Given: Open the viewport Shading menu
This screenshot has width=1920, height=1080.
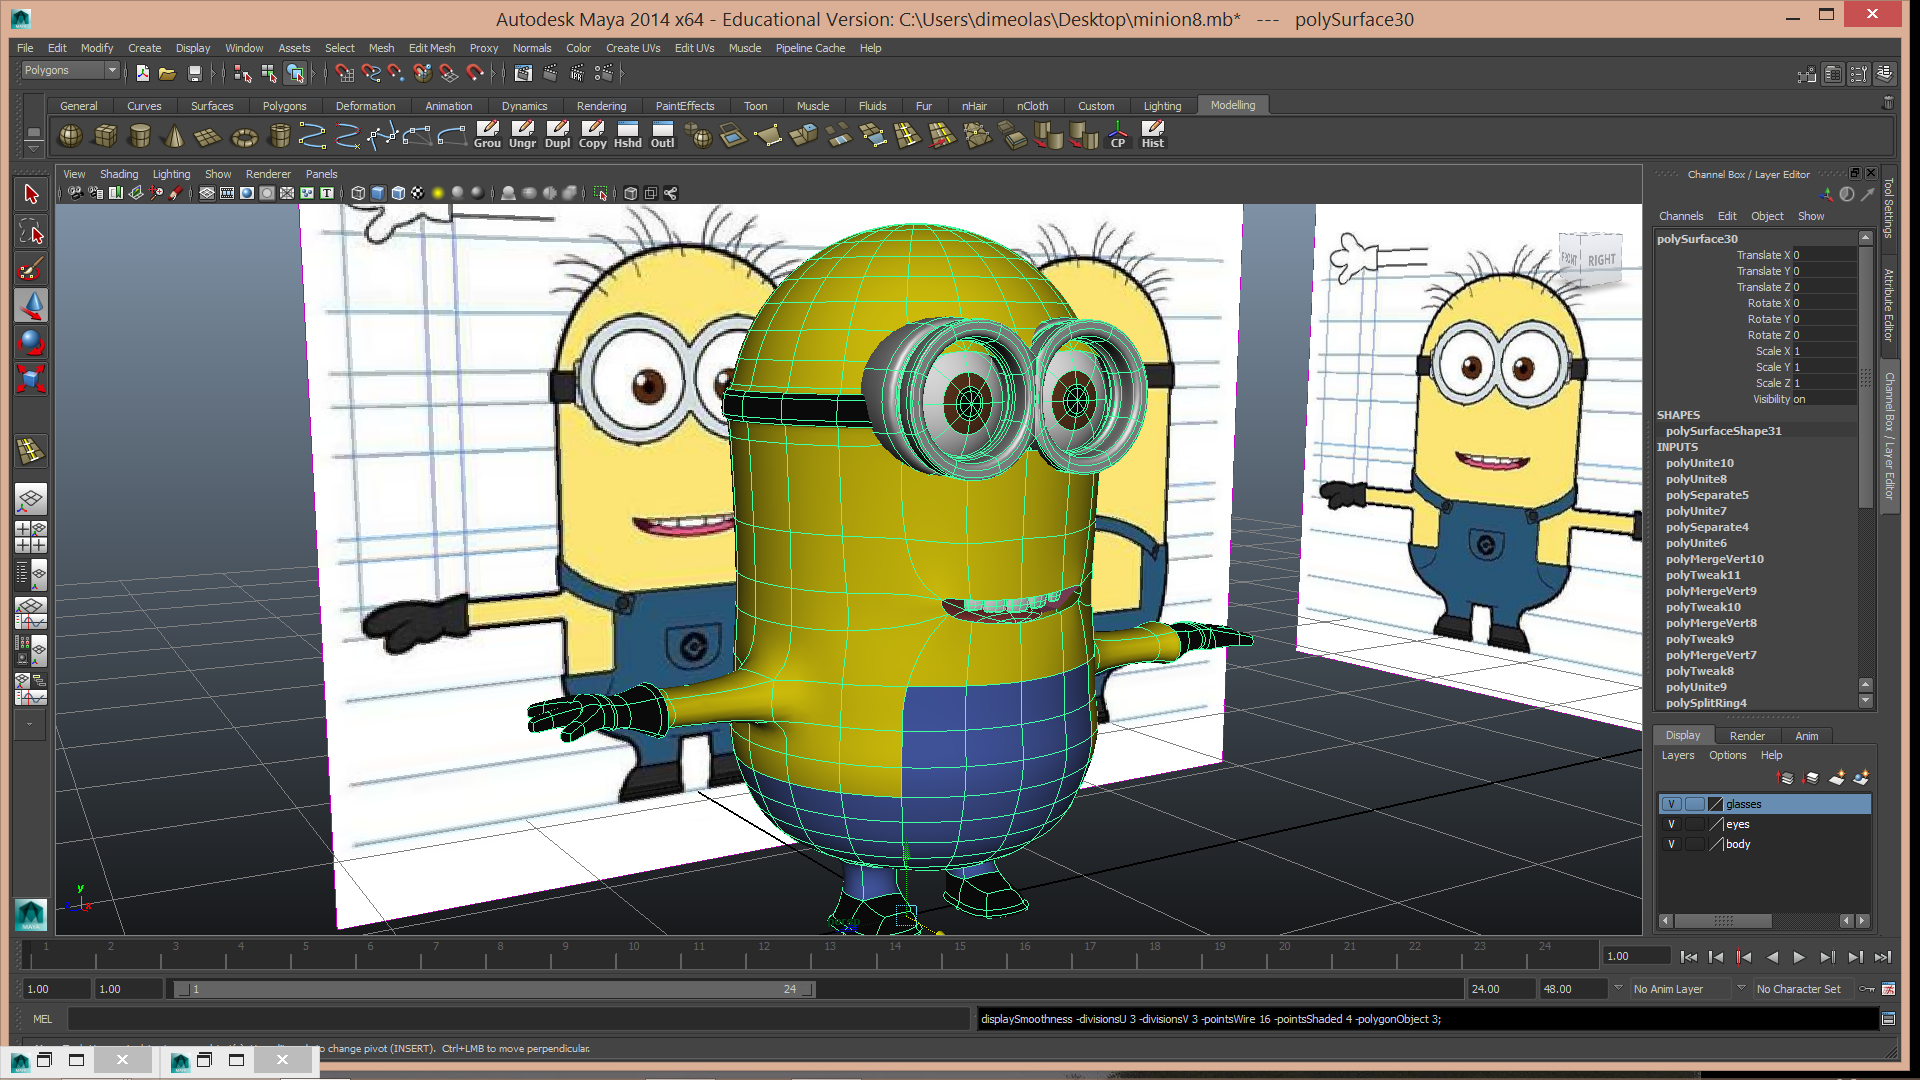Looking at the screenshot, I should coord(119,174).
